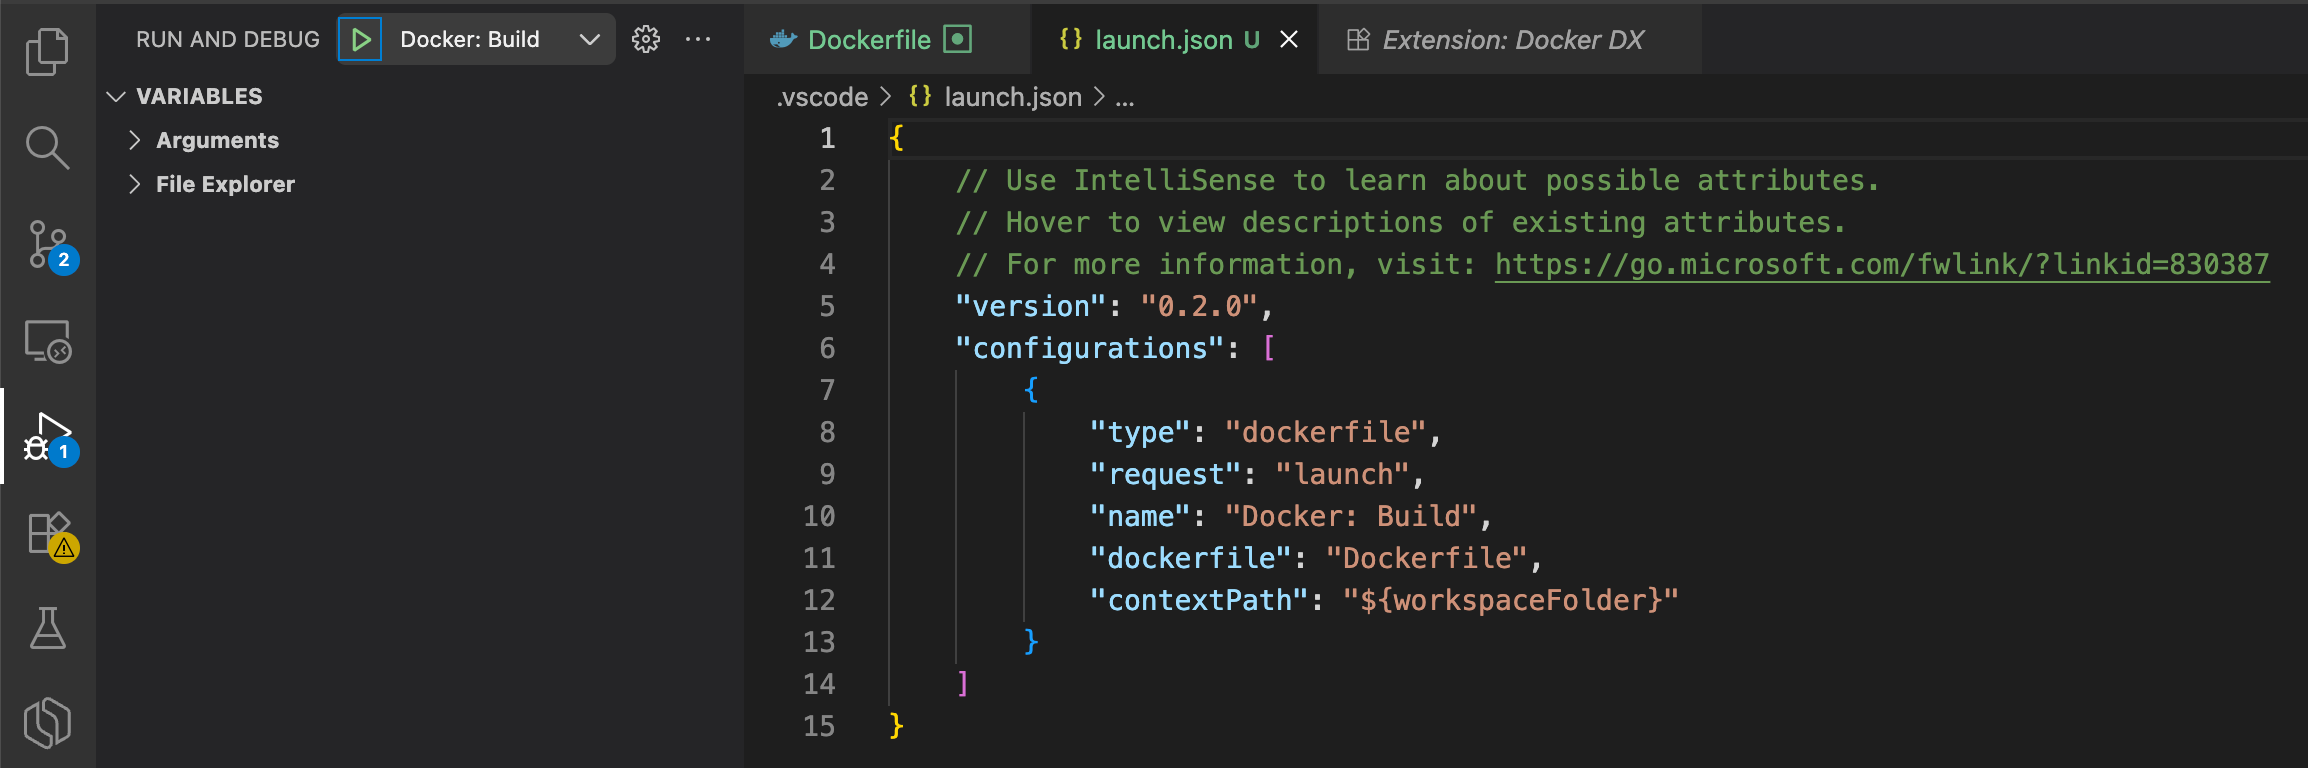Open Run and Debug more actions menu

click(x=698, y=39)
